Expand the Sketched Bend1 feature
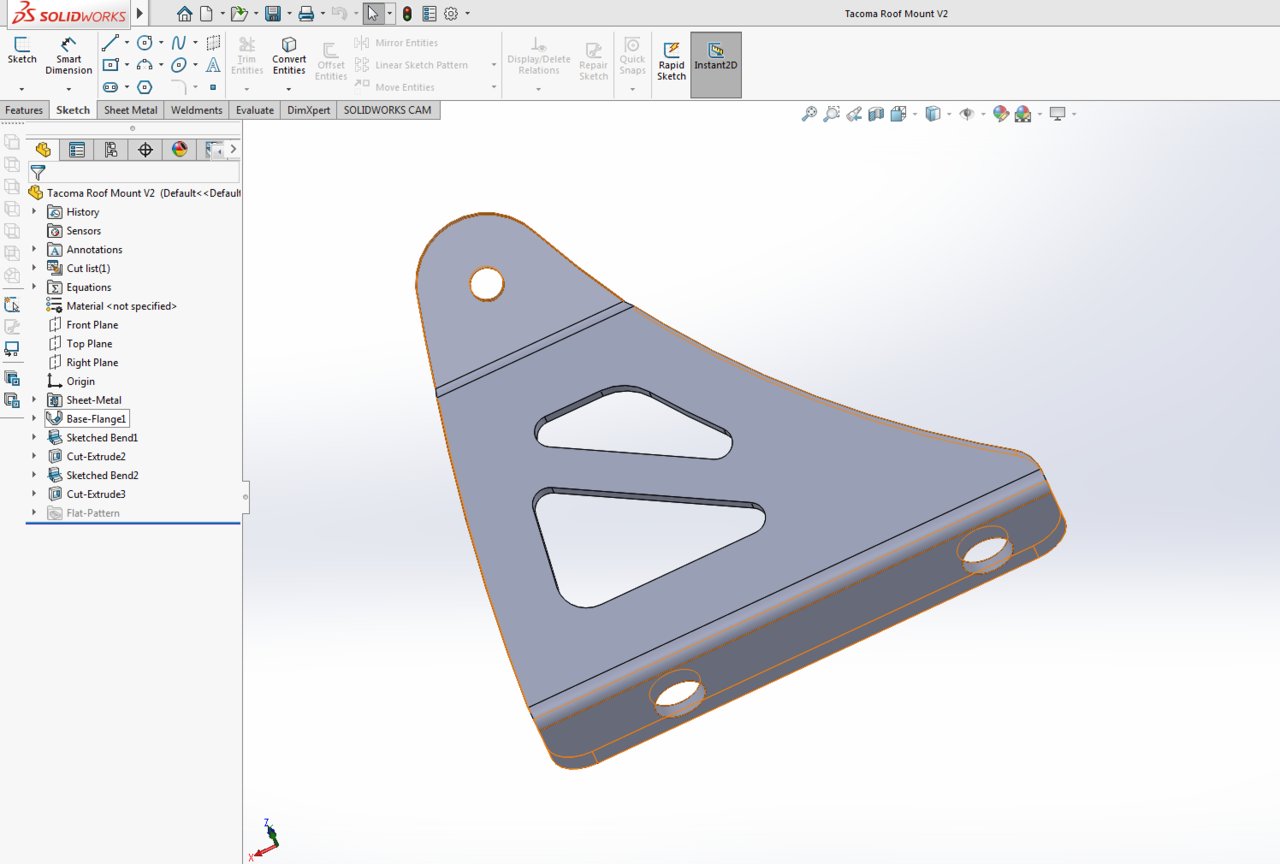1280x864 pixels. 34,437
